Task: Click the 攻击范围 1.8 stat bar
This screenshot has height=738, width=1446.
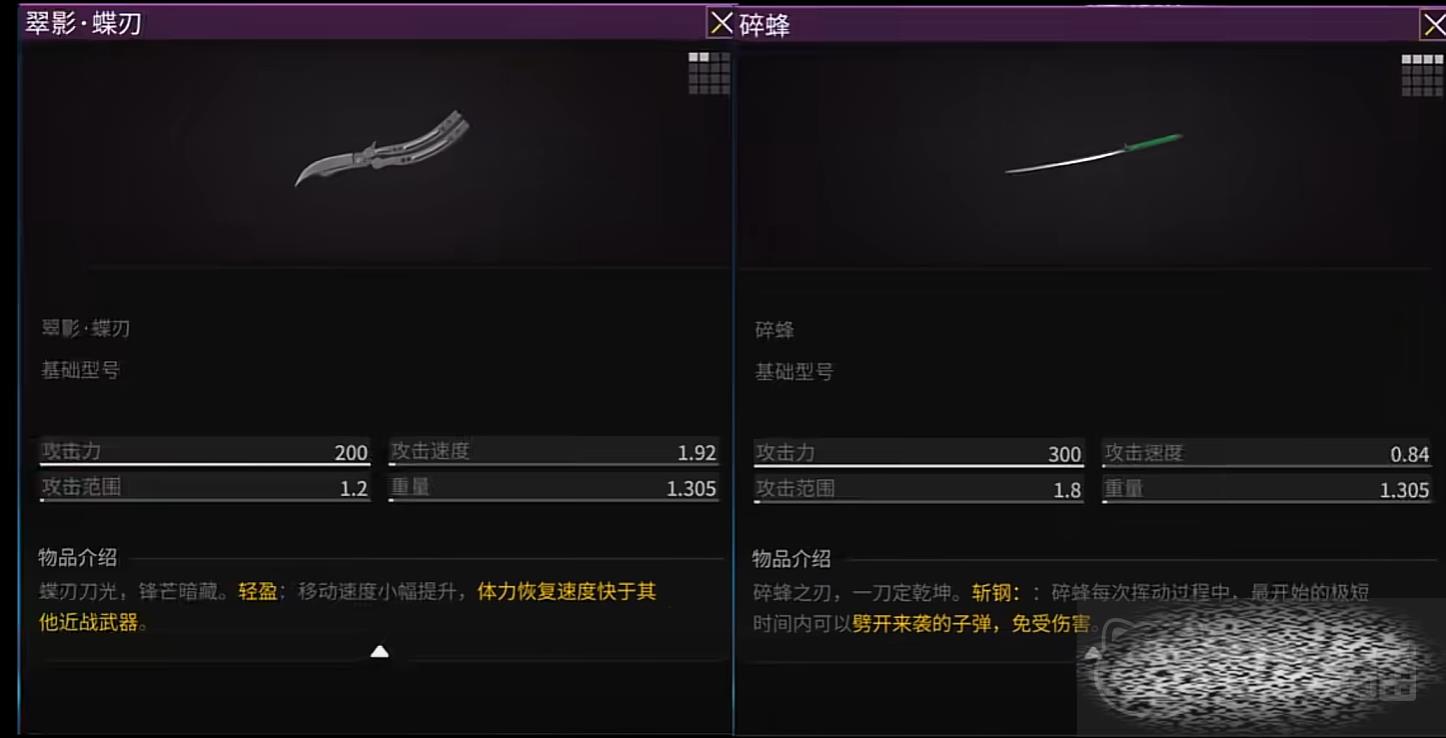Action: [x=918, y=490]
